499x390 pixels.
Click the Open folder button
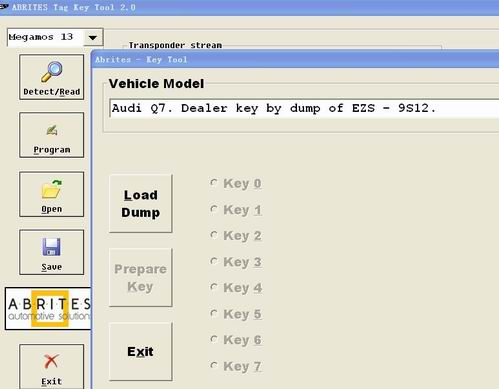coord(52,194)
